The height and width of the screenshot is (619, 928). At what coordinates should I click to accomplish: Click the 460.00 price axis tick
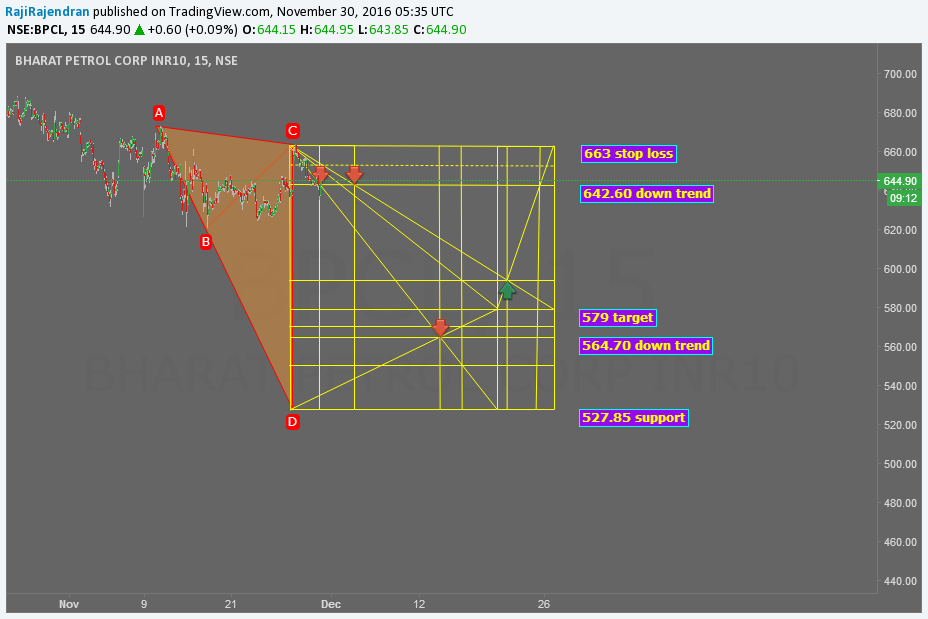pos(900,543)
